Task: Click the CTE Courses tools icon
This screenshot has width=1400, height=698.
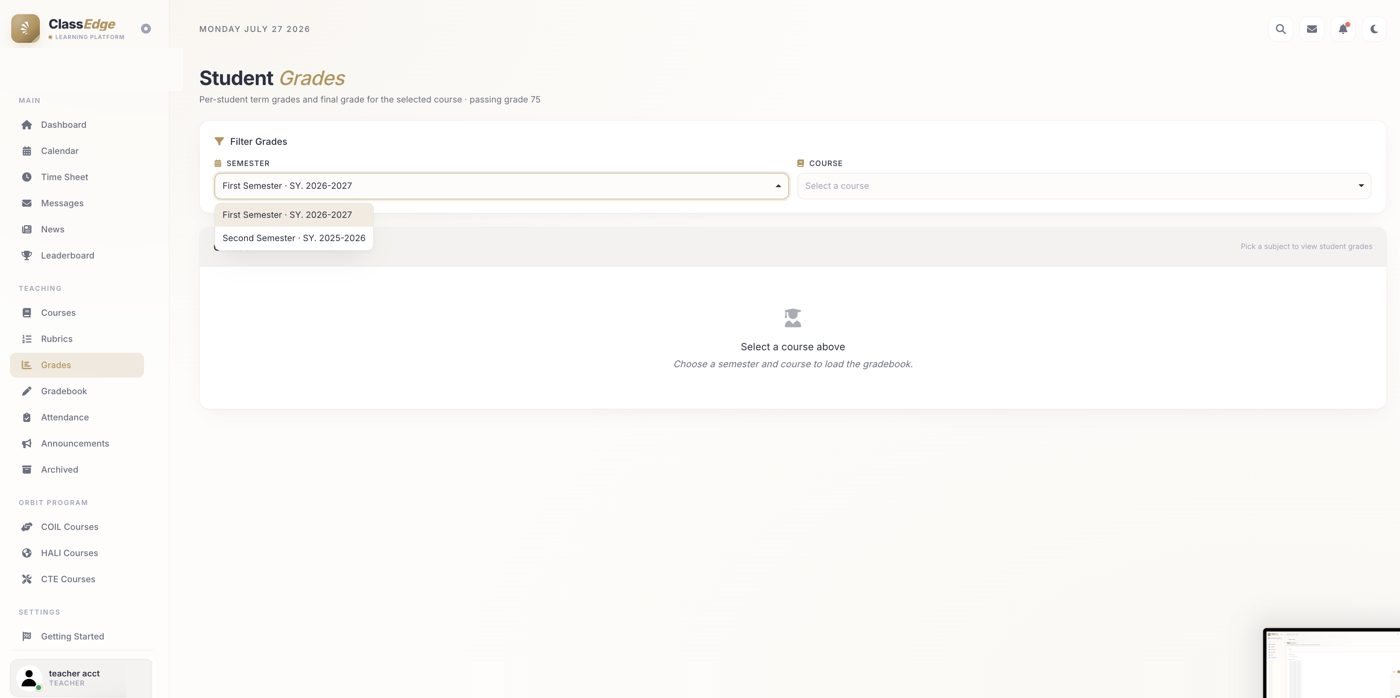Action: point(27,579)
